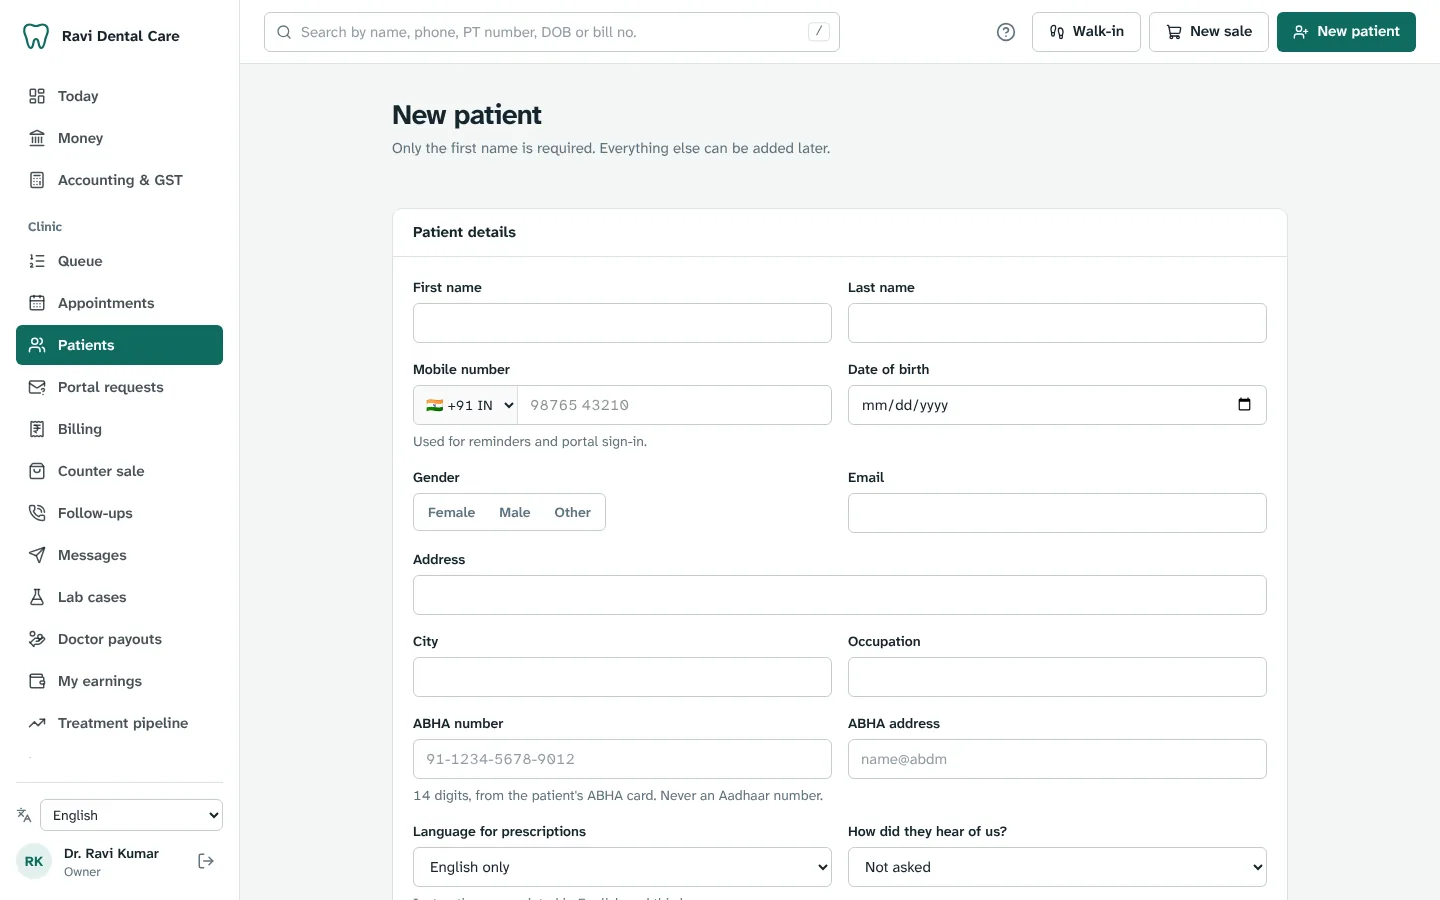Open the date of birth calendar picker
1440x900 pixels.
(x=1244, y=404)
